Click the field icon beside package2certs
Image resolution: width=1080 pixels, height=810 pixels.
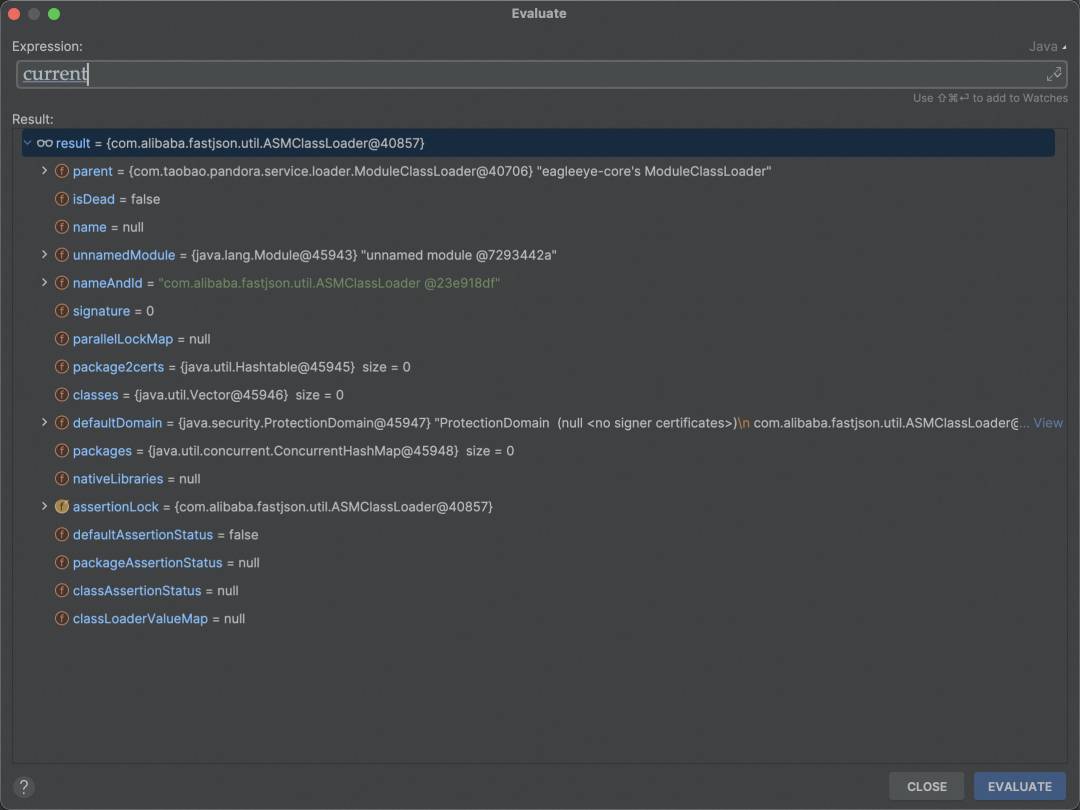[x=61, y=366]
